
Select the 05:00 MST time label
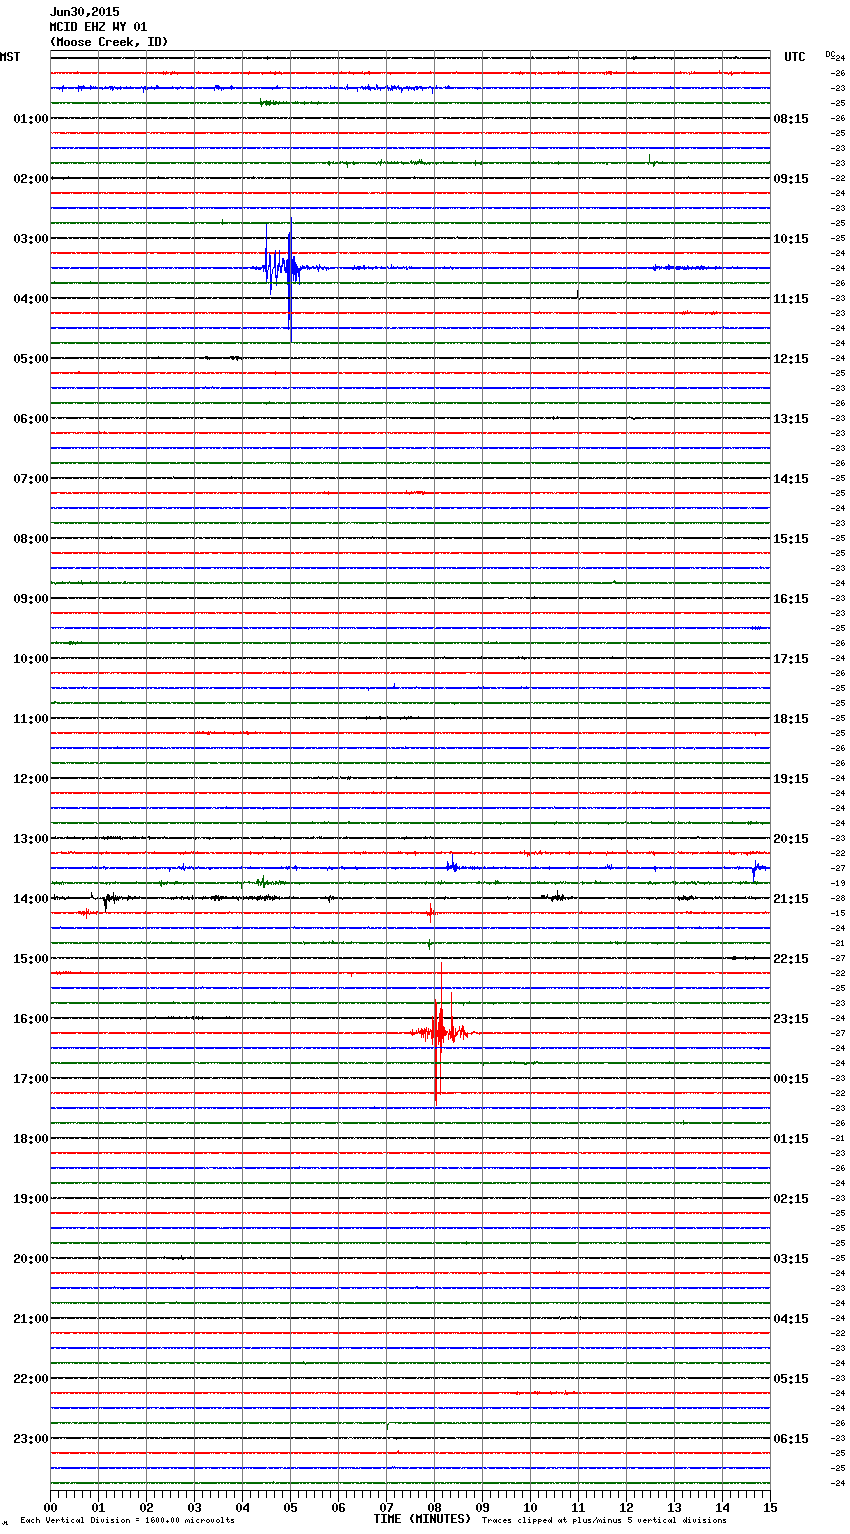(x=31, y=358)
